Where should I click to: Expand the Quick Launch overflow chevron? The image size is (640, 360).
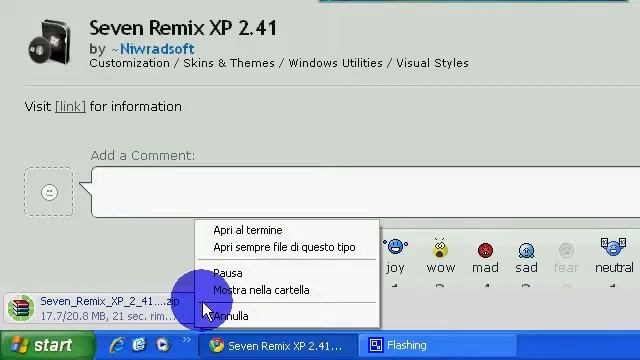point(187,340)
